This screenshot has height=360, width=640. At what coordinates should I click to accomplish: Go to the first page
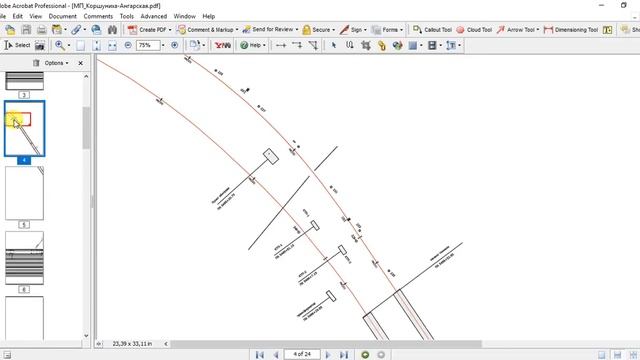(260, 355)
